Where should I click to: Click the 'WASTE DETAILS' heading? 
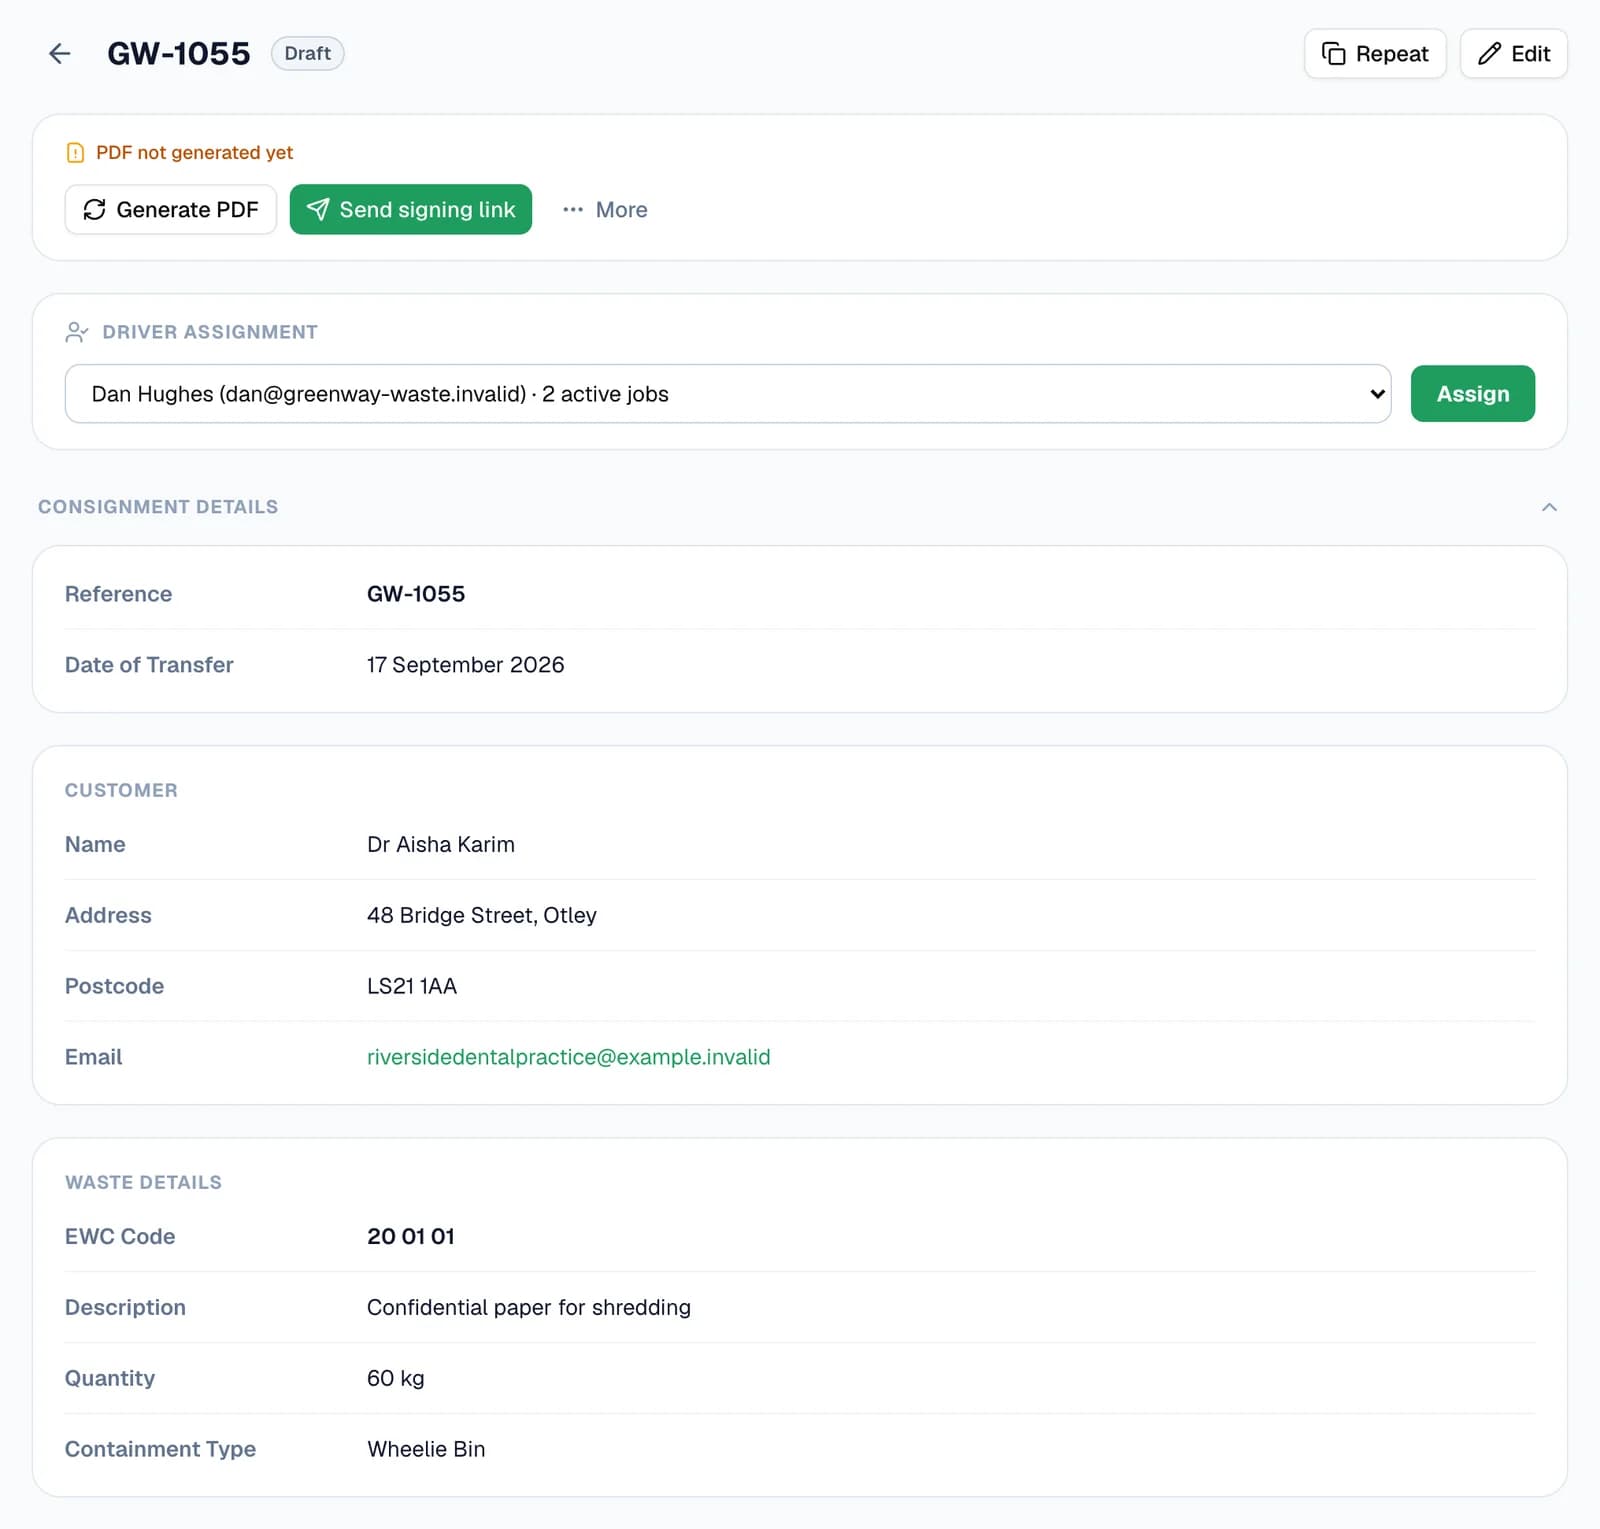click(144, 1182)
